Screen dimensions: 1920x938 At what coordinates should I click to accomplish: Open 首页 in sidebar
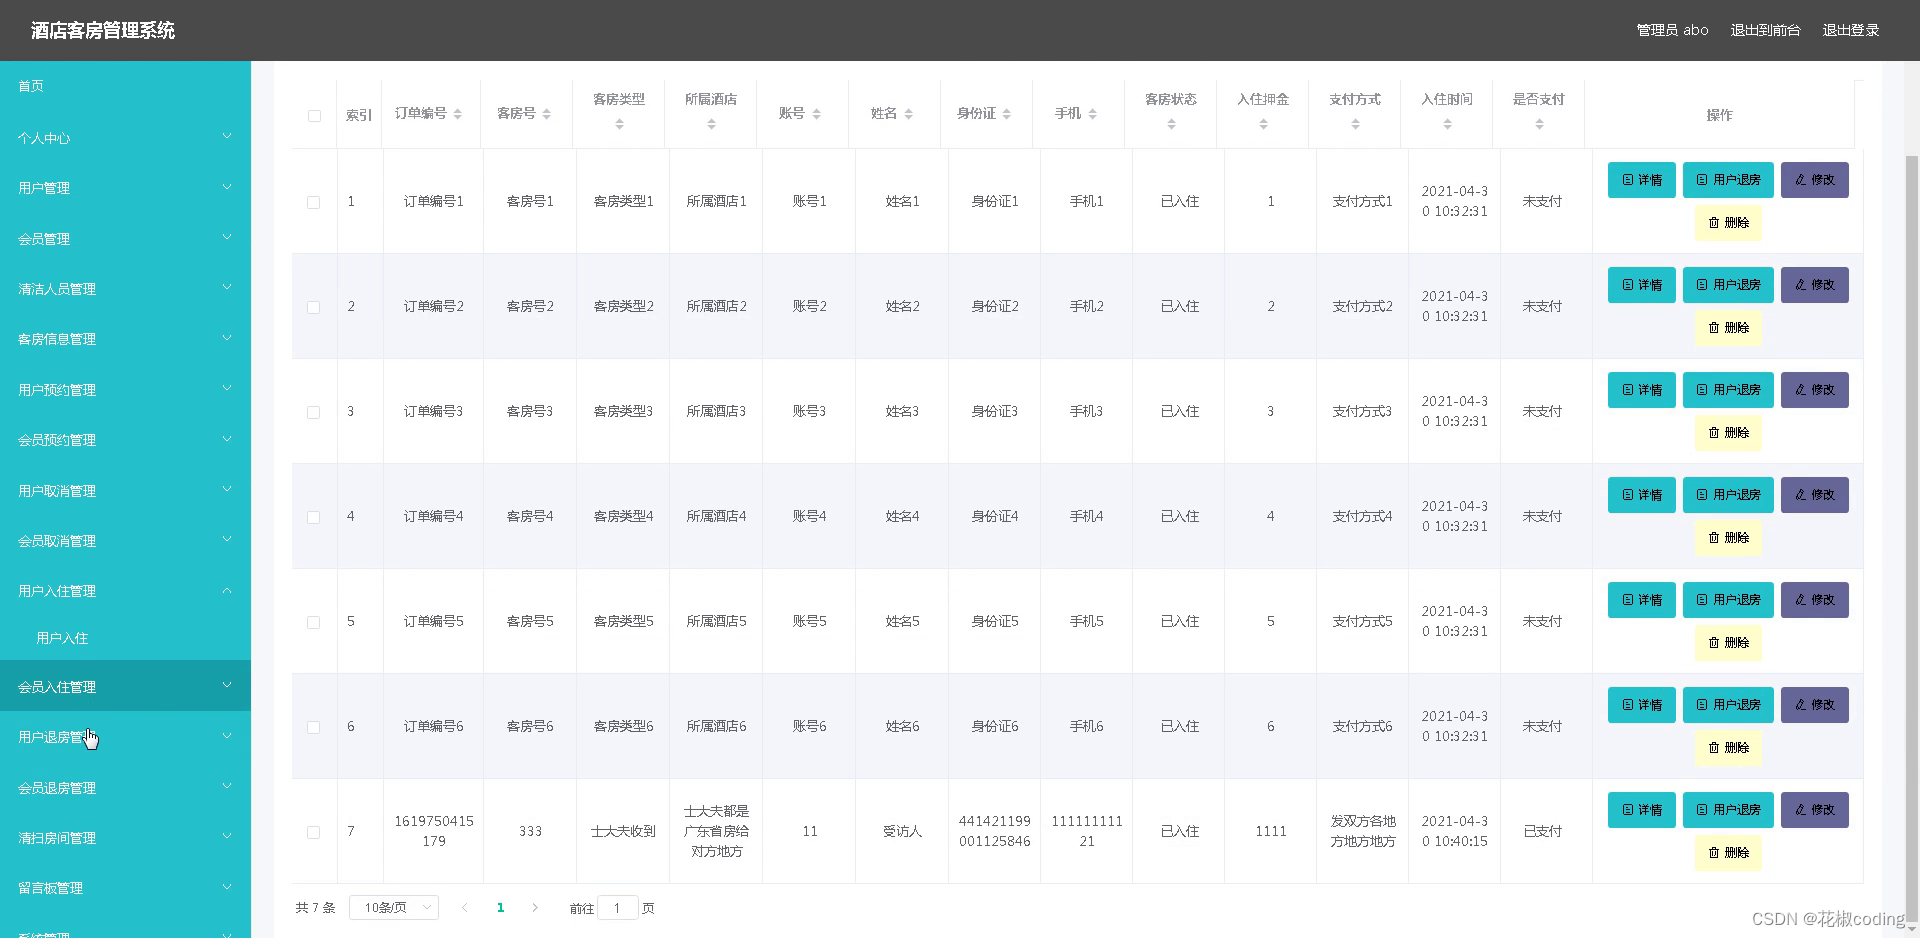(125, 86)
